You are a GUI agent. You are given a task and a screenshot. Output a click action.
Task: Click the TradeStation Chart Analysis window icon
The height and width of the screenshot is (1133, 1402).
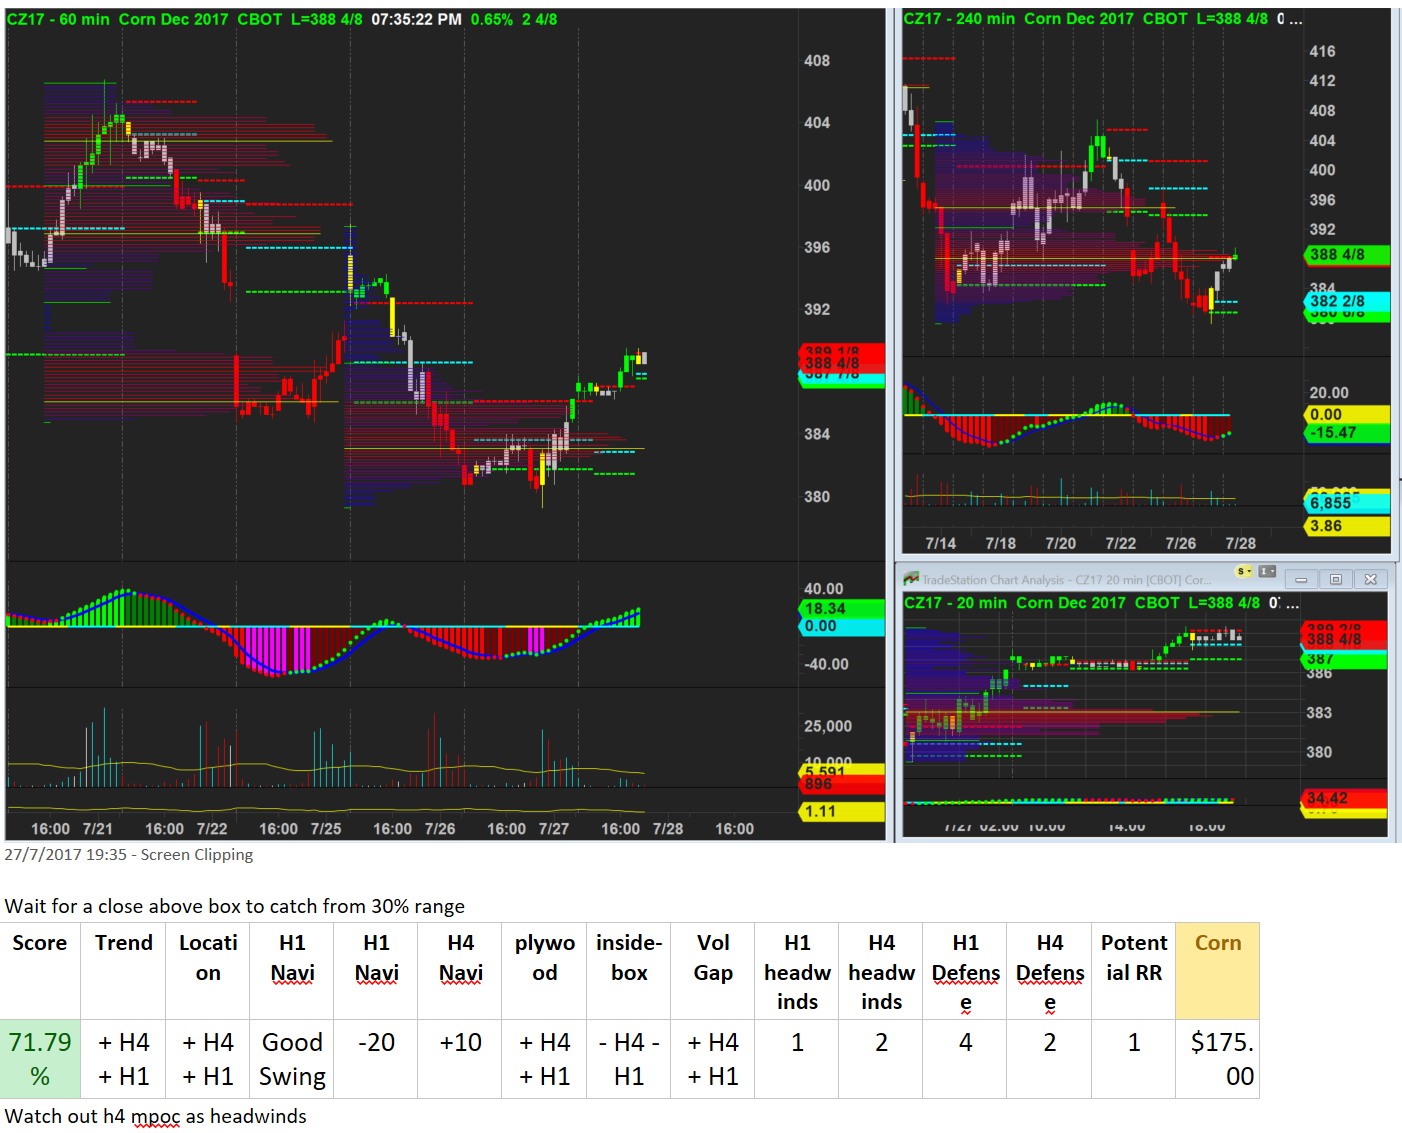point(911,579)
